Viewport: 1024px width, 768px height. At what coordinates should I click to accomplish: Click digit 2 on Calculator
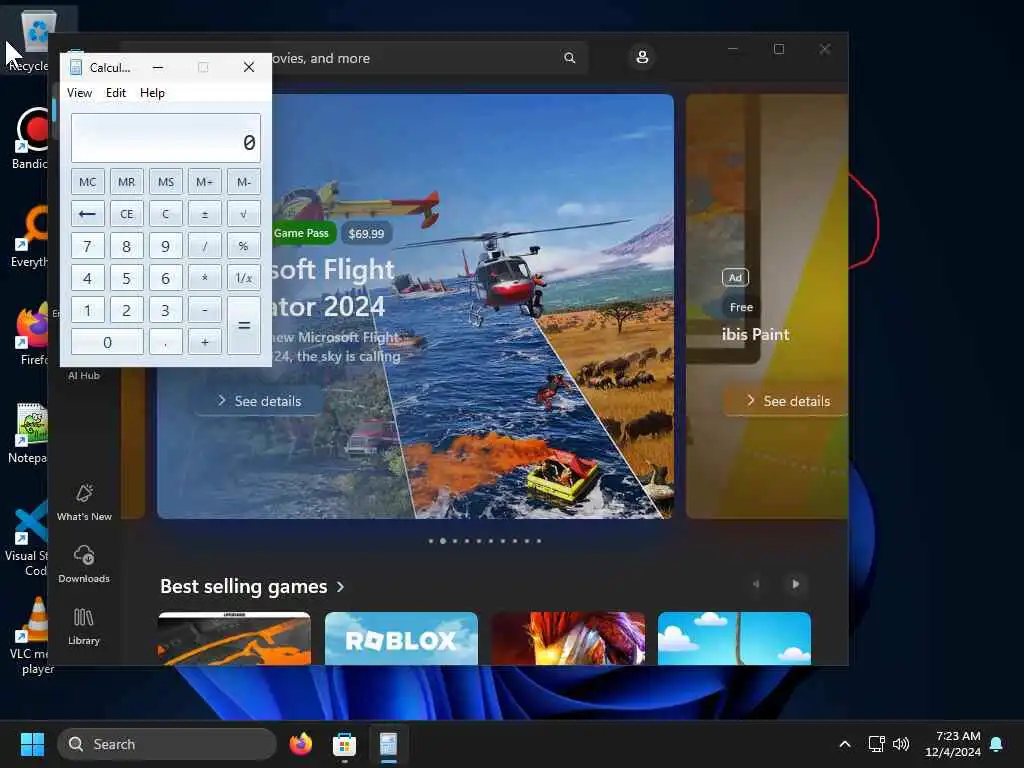point(127,310)
